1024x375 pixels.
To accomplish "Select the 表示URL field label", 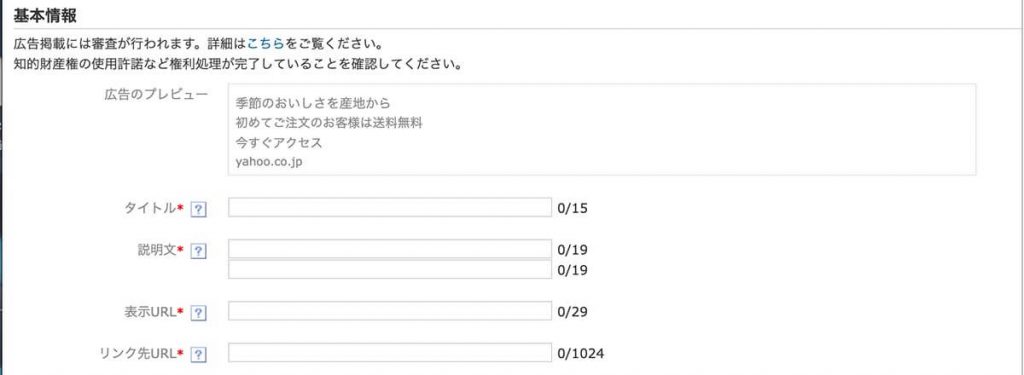I will 150,312.
